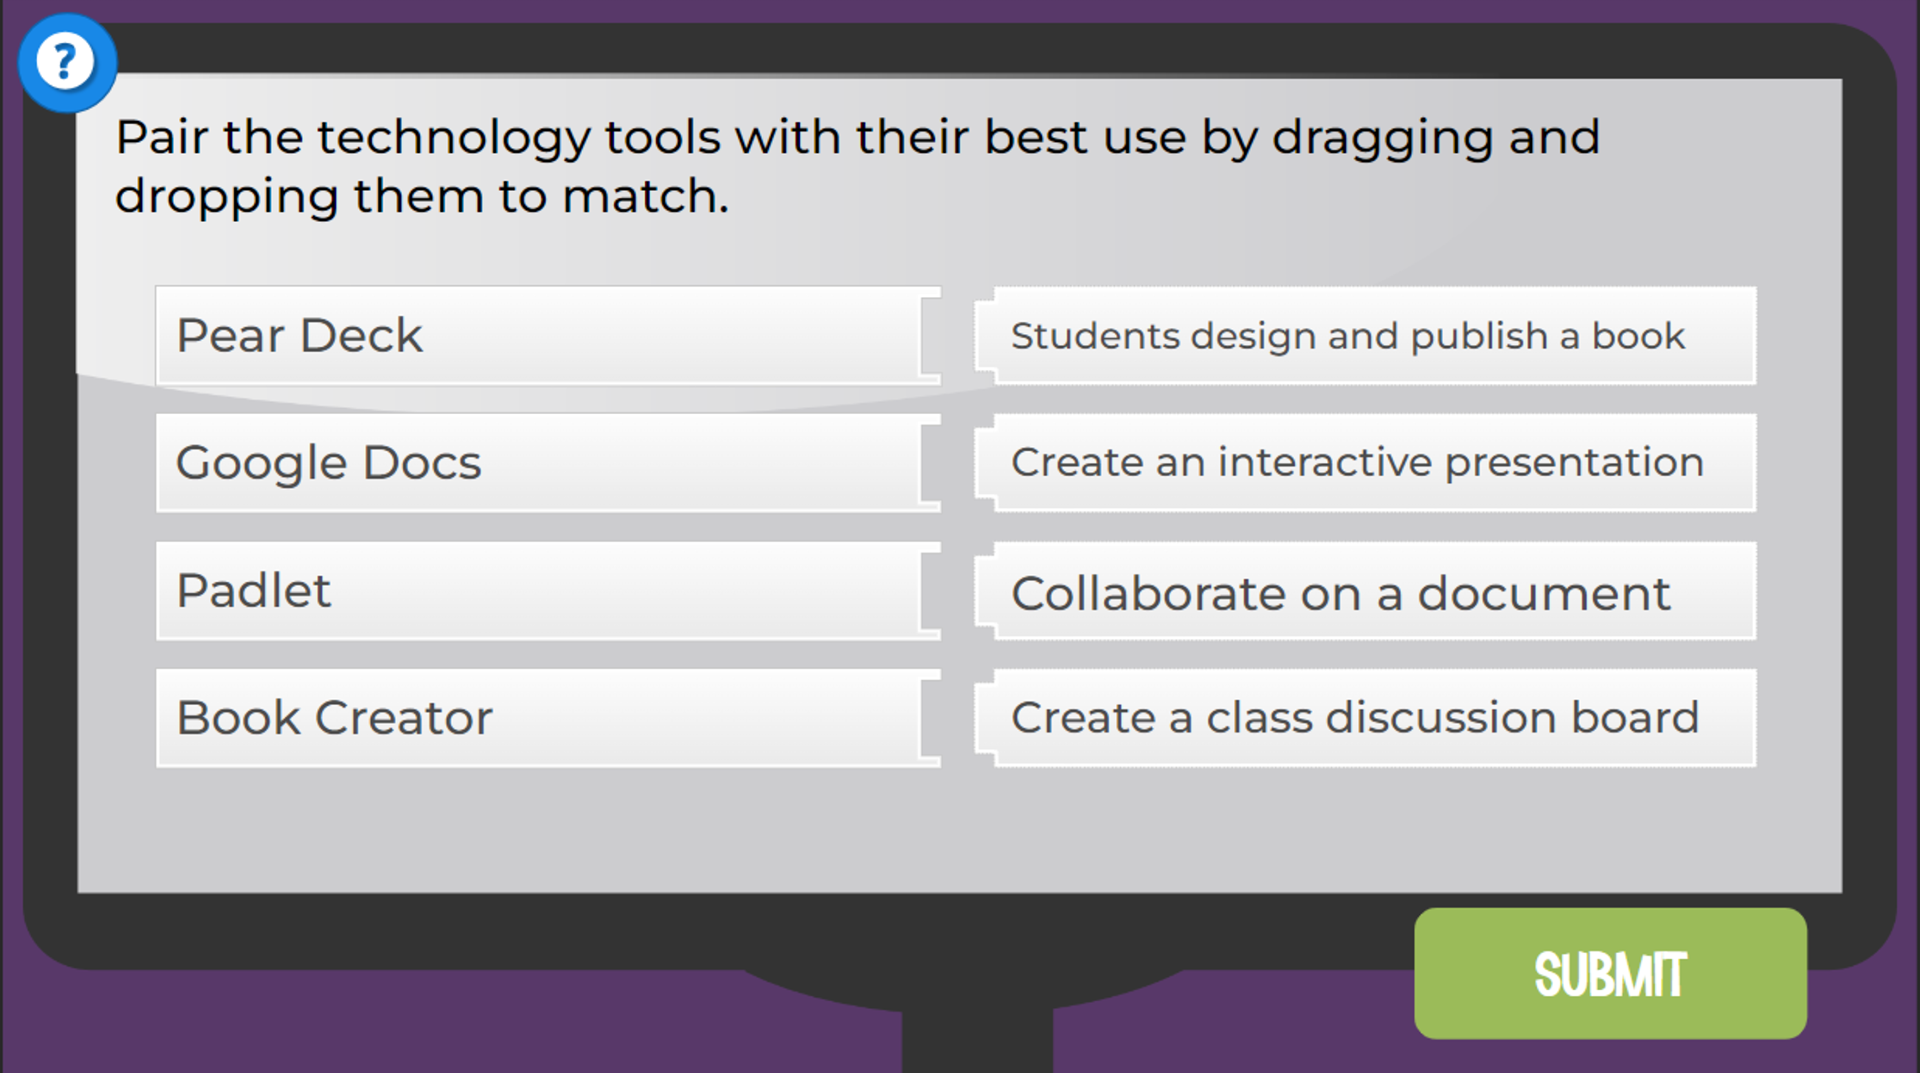Click the dark monitor stand below the screen

(977, 1030)
